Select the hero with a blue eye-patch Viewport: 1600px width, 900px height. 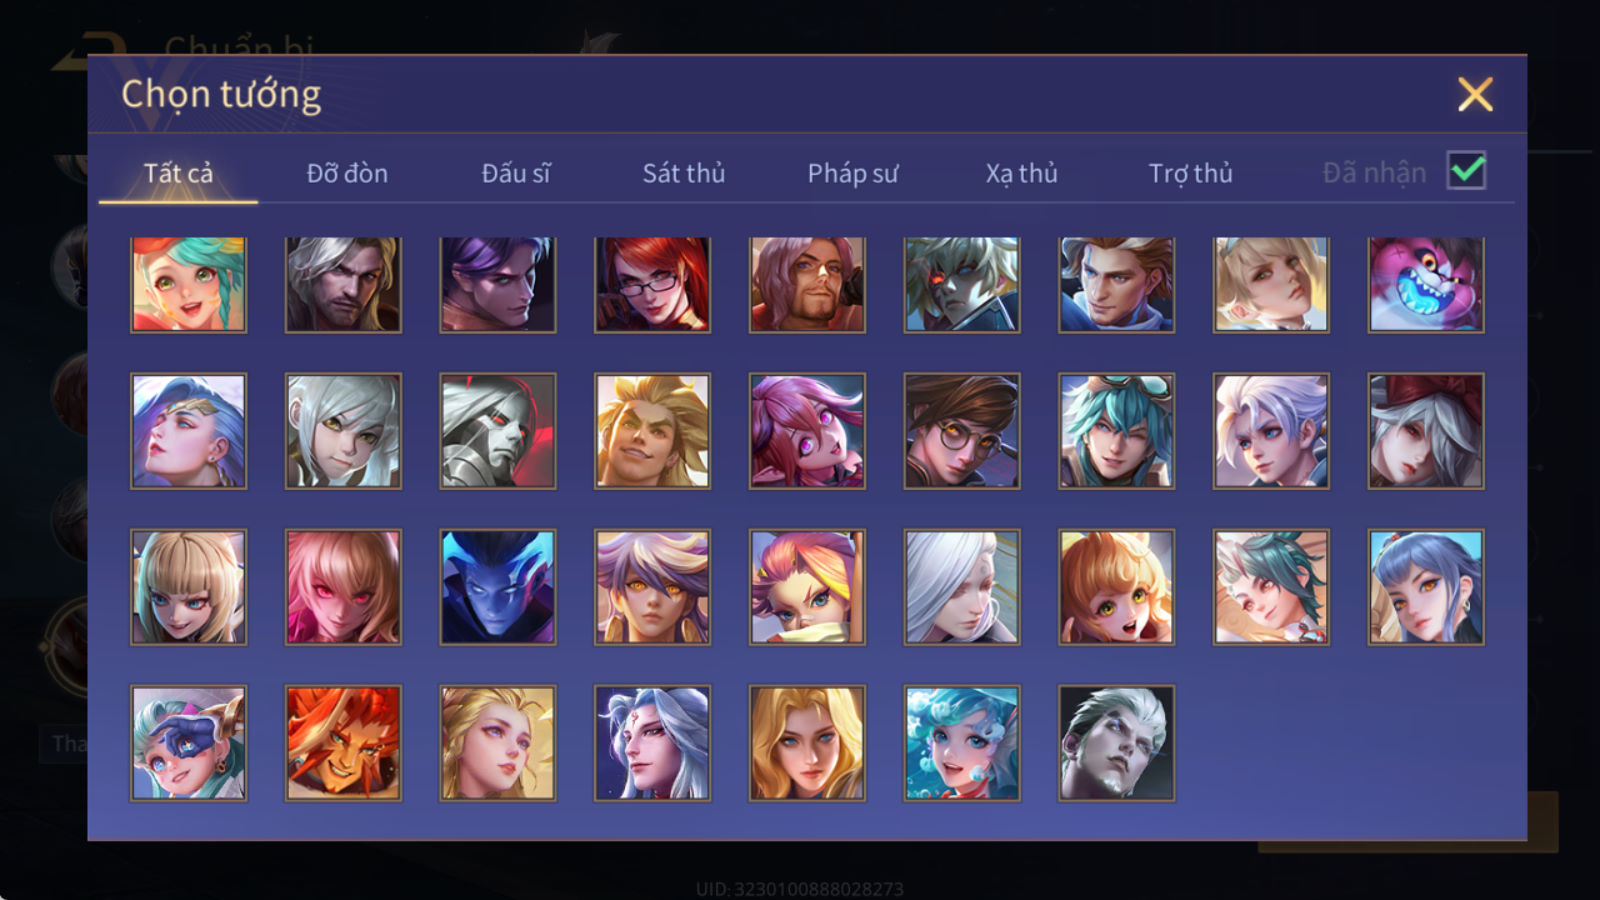point(189,743)
